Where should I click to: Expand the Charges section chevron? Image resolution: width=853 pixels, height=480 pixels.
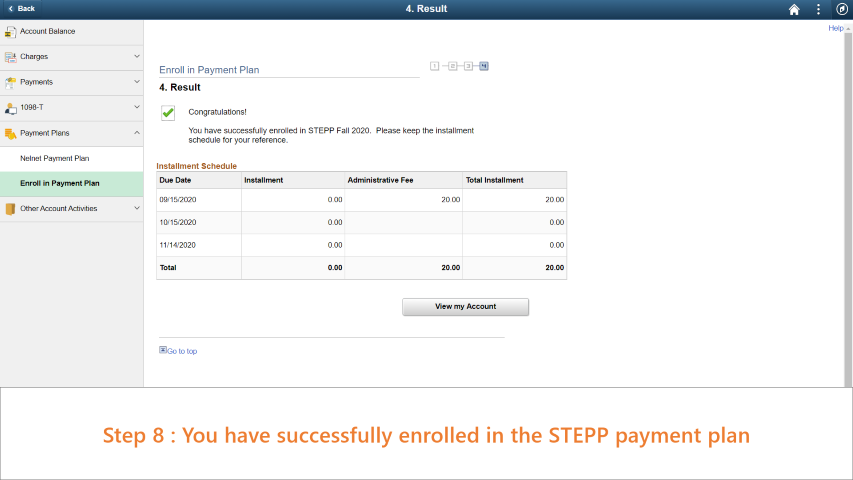[137, 56]
